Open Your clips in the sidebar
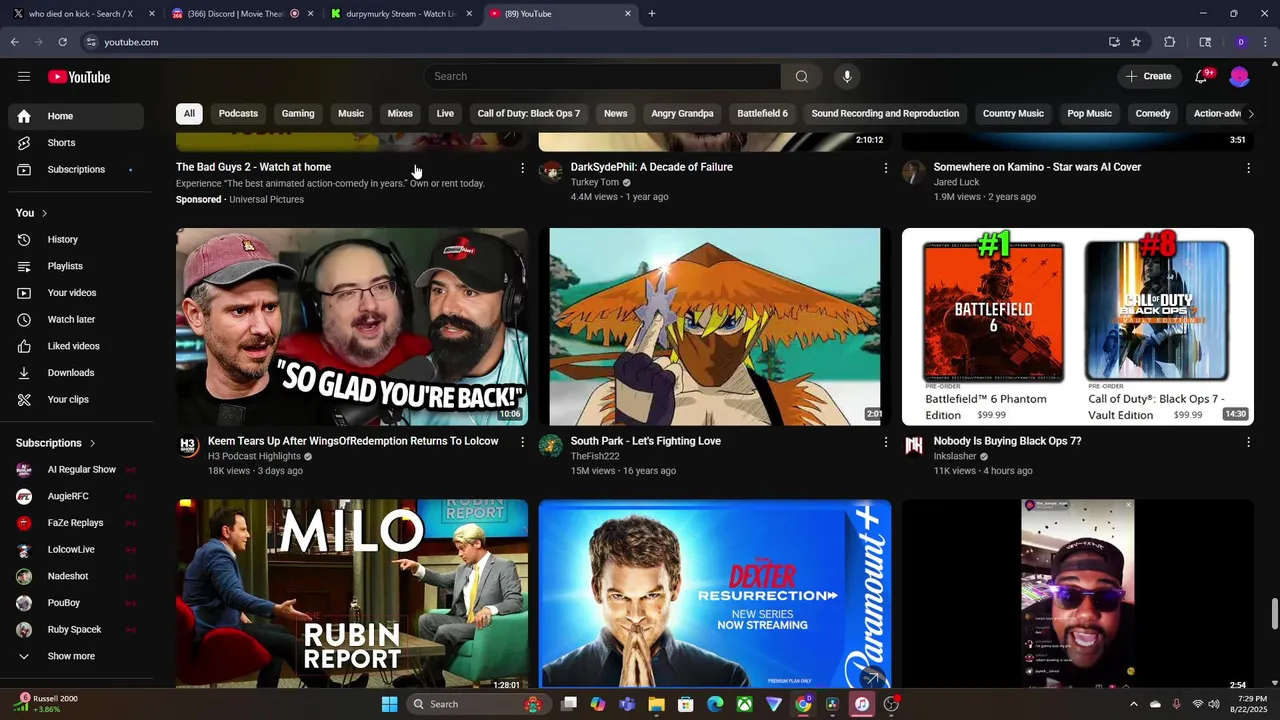The width and height of the screenshot is (1280, 720). 76,400
